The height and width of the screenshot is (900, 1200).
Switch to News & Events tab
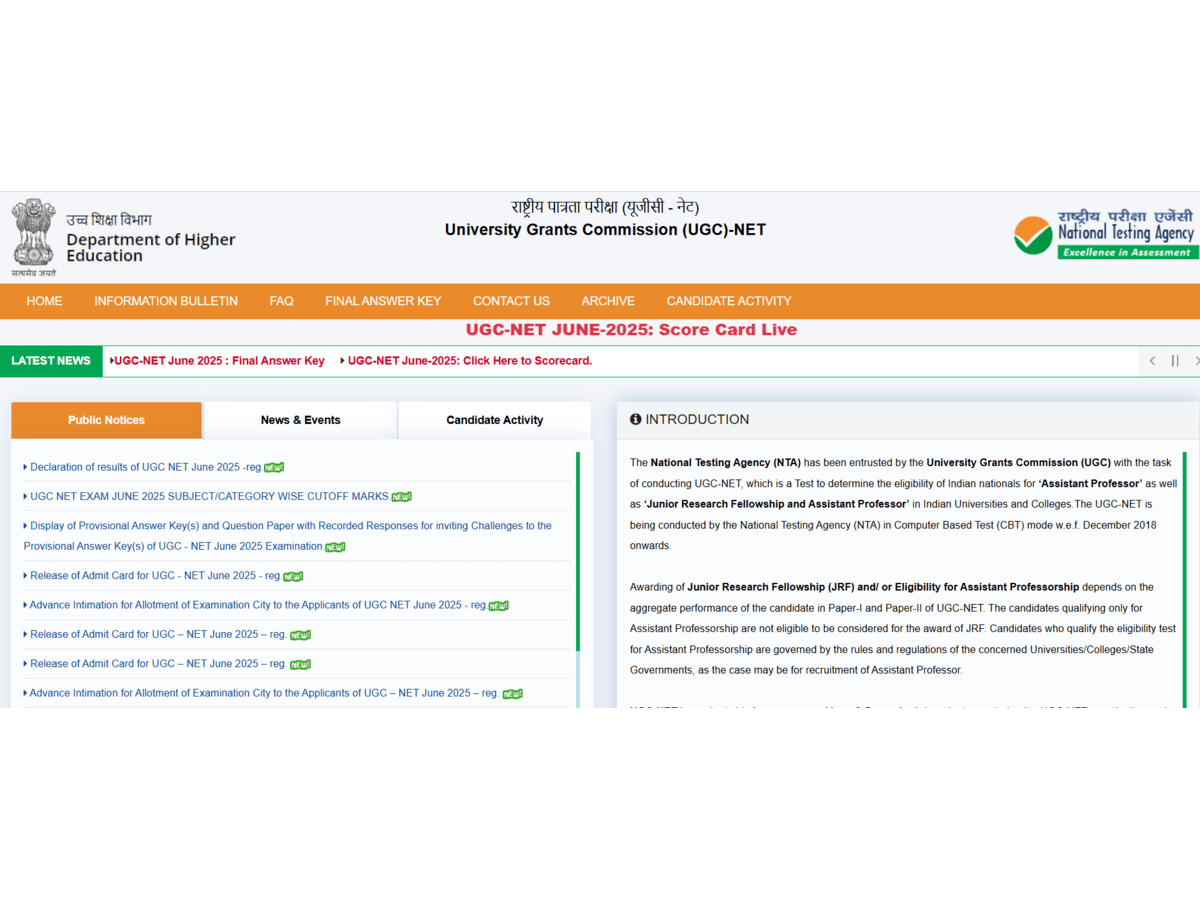click(301, 420)
